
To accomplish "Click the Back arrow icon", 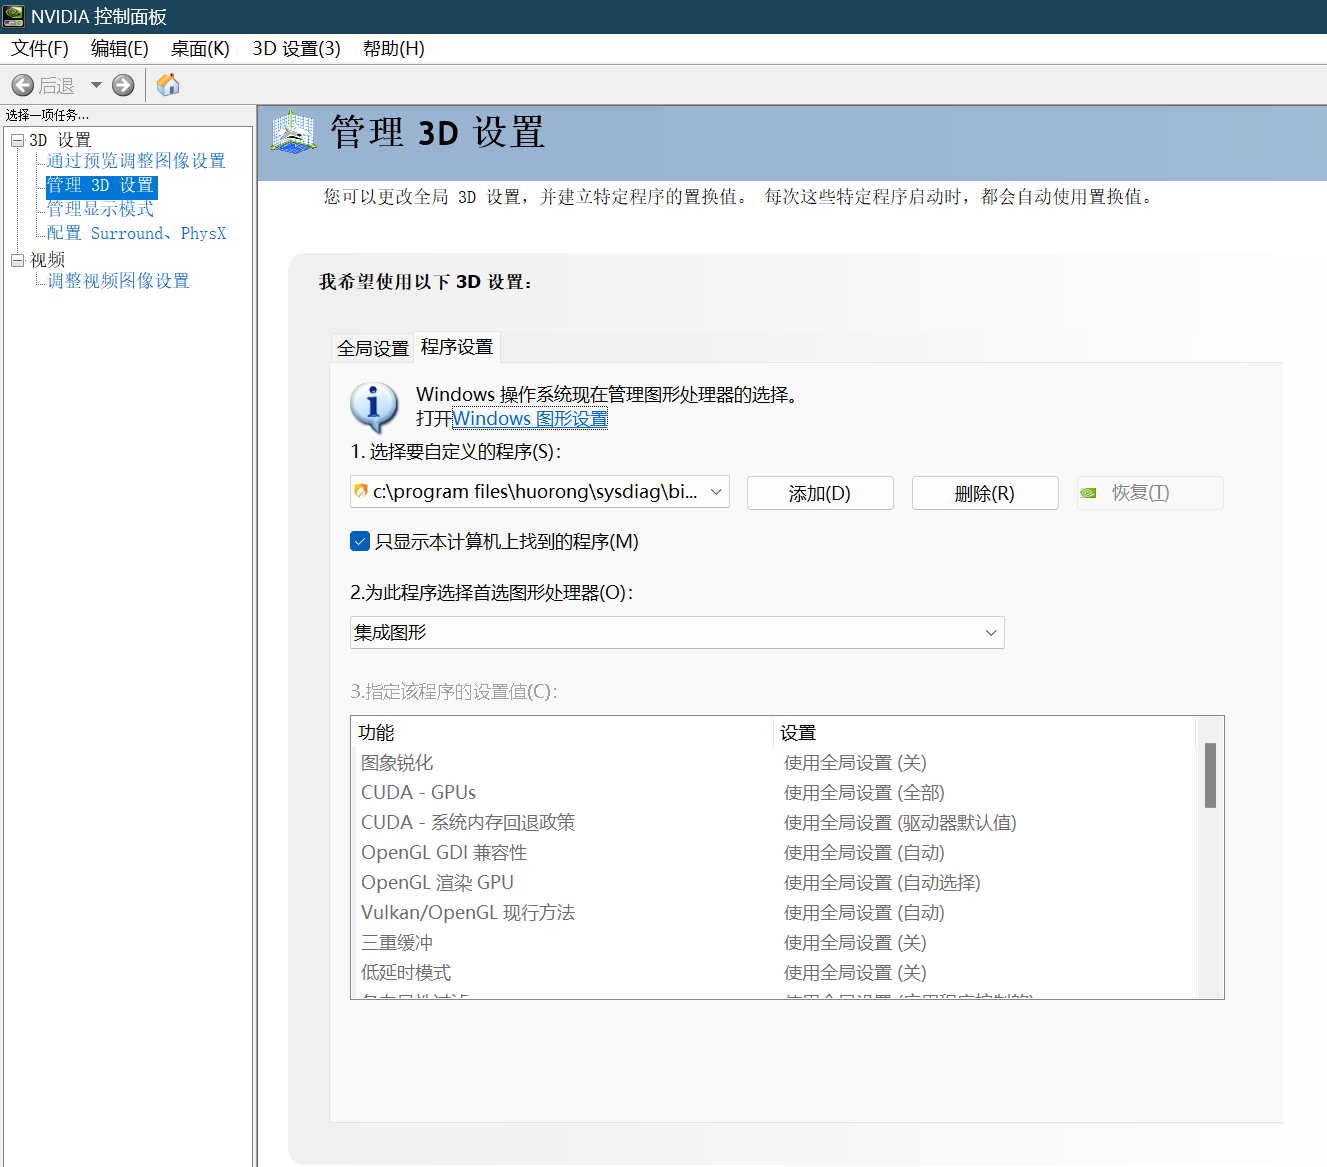I will coord(23,86).
